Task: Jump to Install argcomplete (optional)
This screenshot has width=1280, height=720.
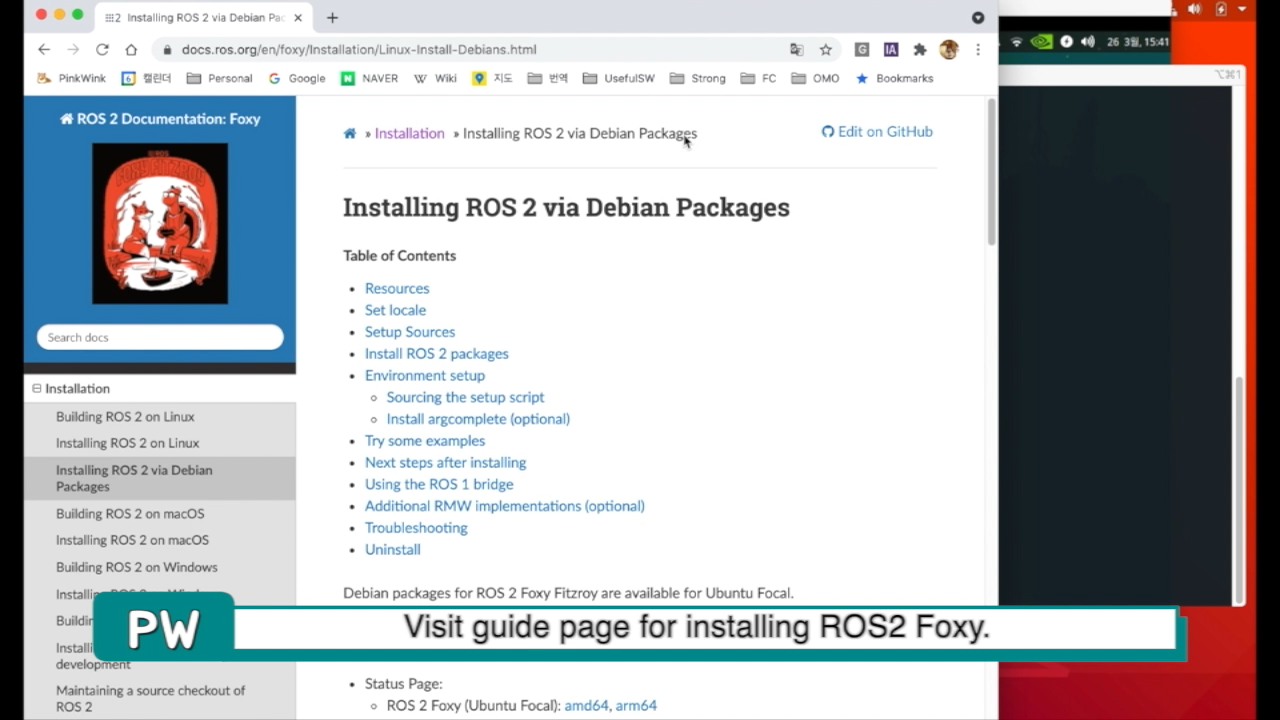Action: click(478, 419)
